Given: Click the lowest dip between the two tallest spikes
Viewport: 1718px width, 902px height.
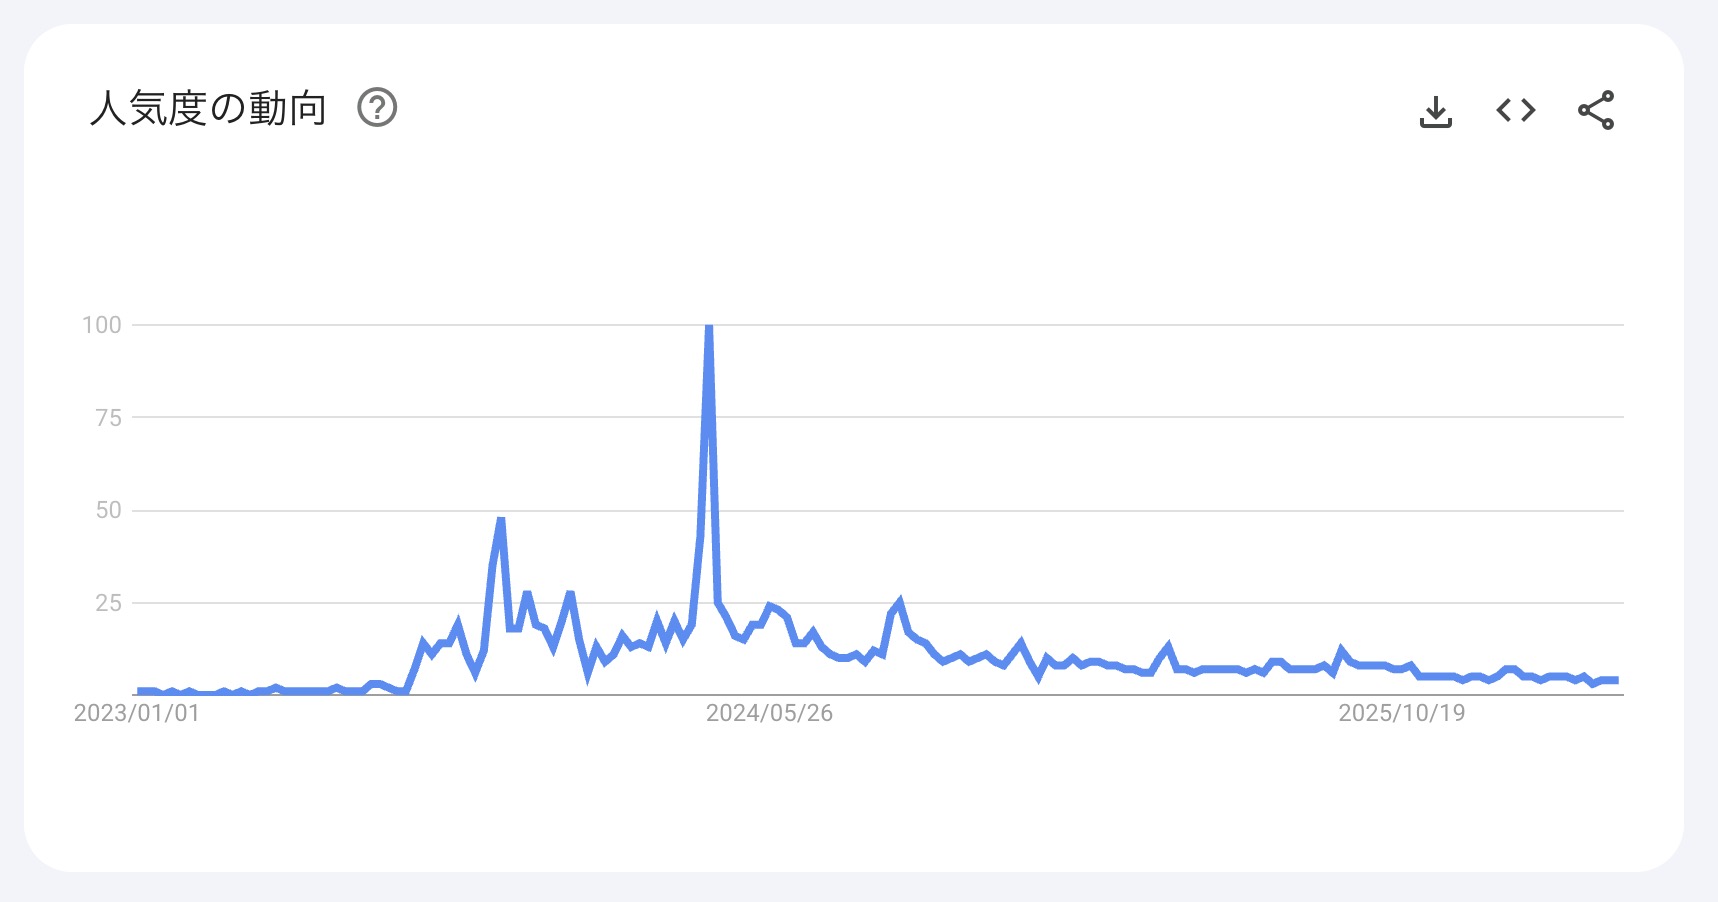Looking at the screenshot, I should (x=588, y=674).
